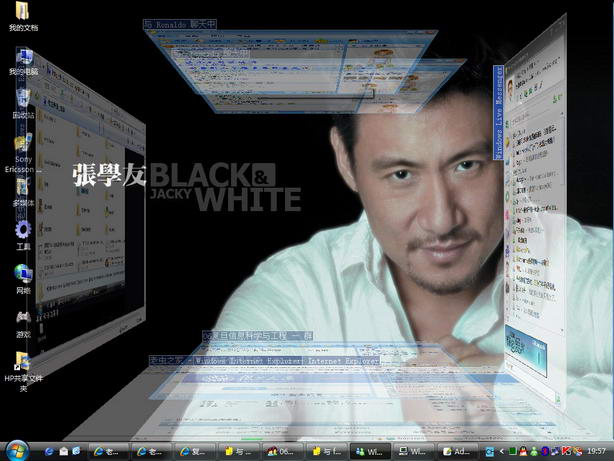
Task: Click the Windows Start orb
Action: click(x=18, y=451)
